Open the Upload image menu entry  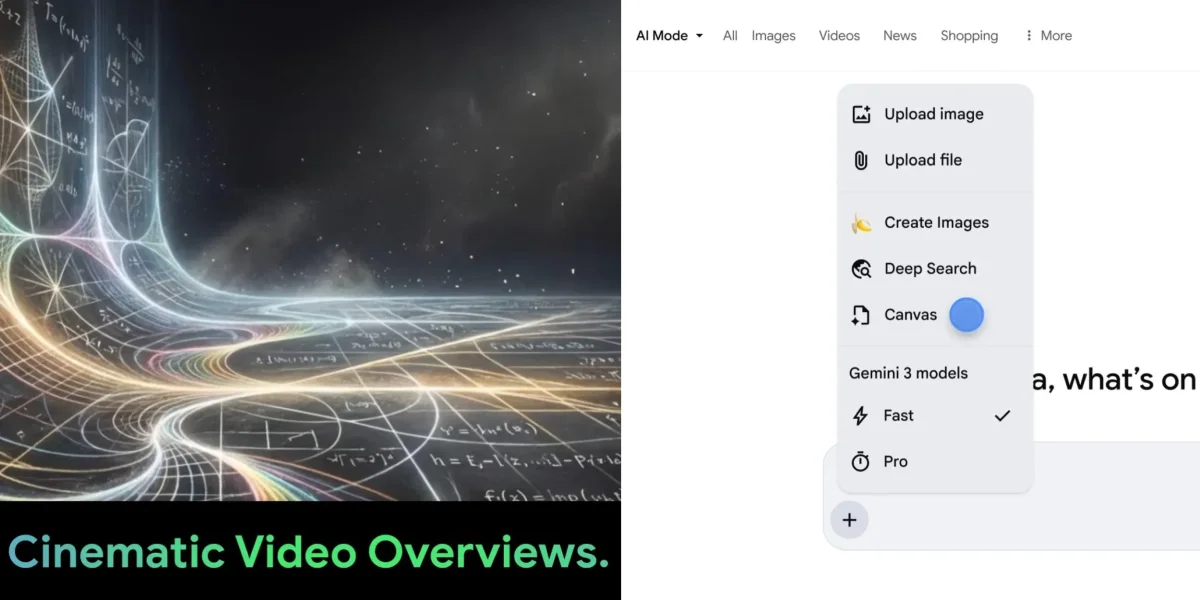934,114
